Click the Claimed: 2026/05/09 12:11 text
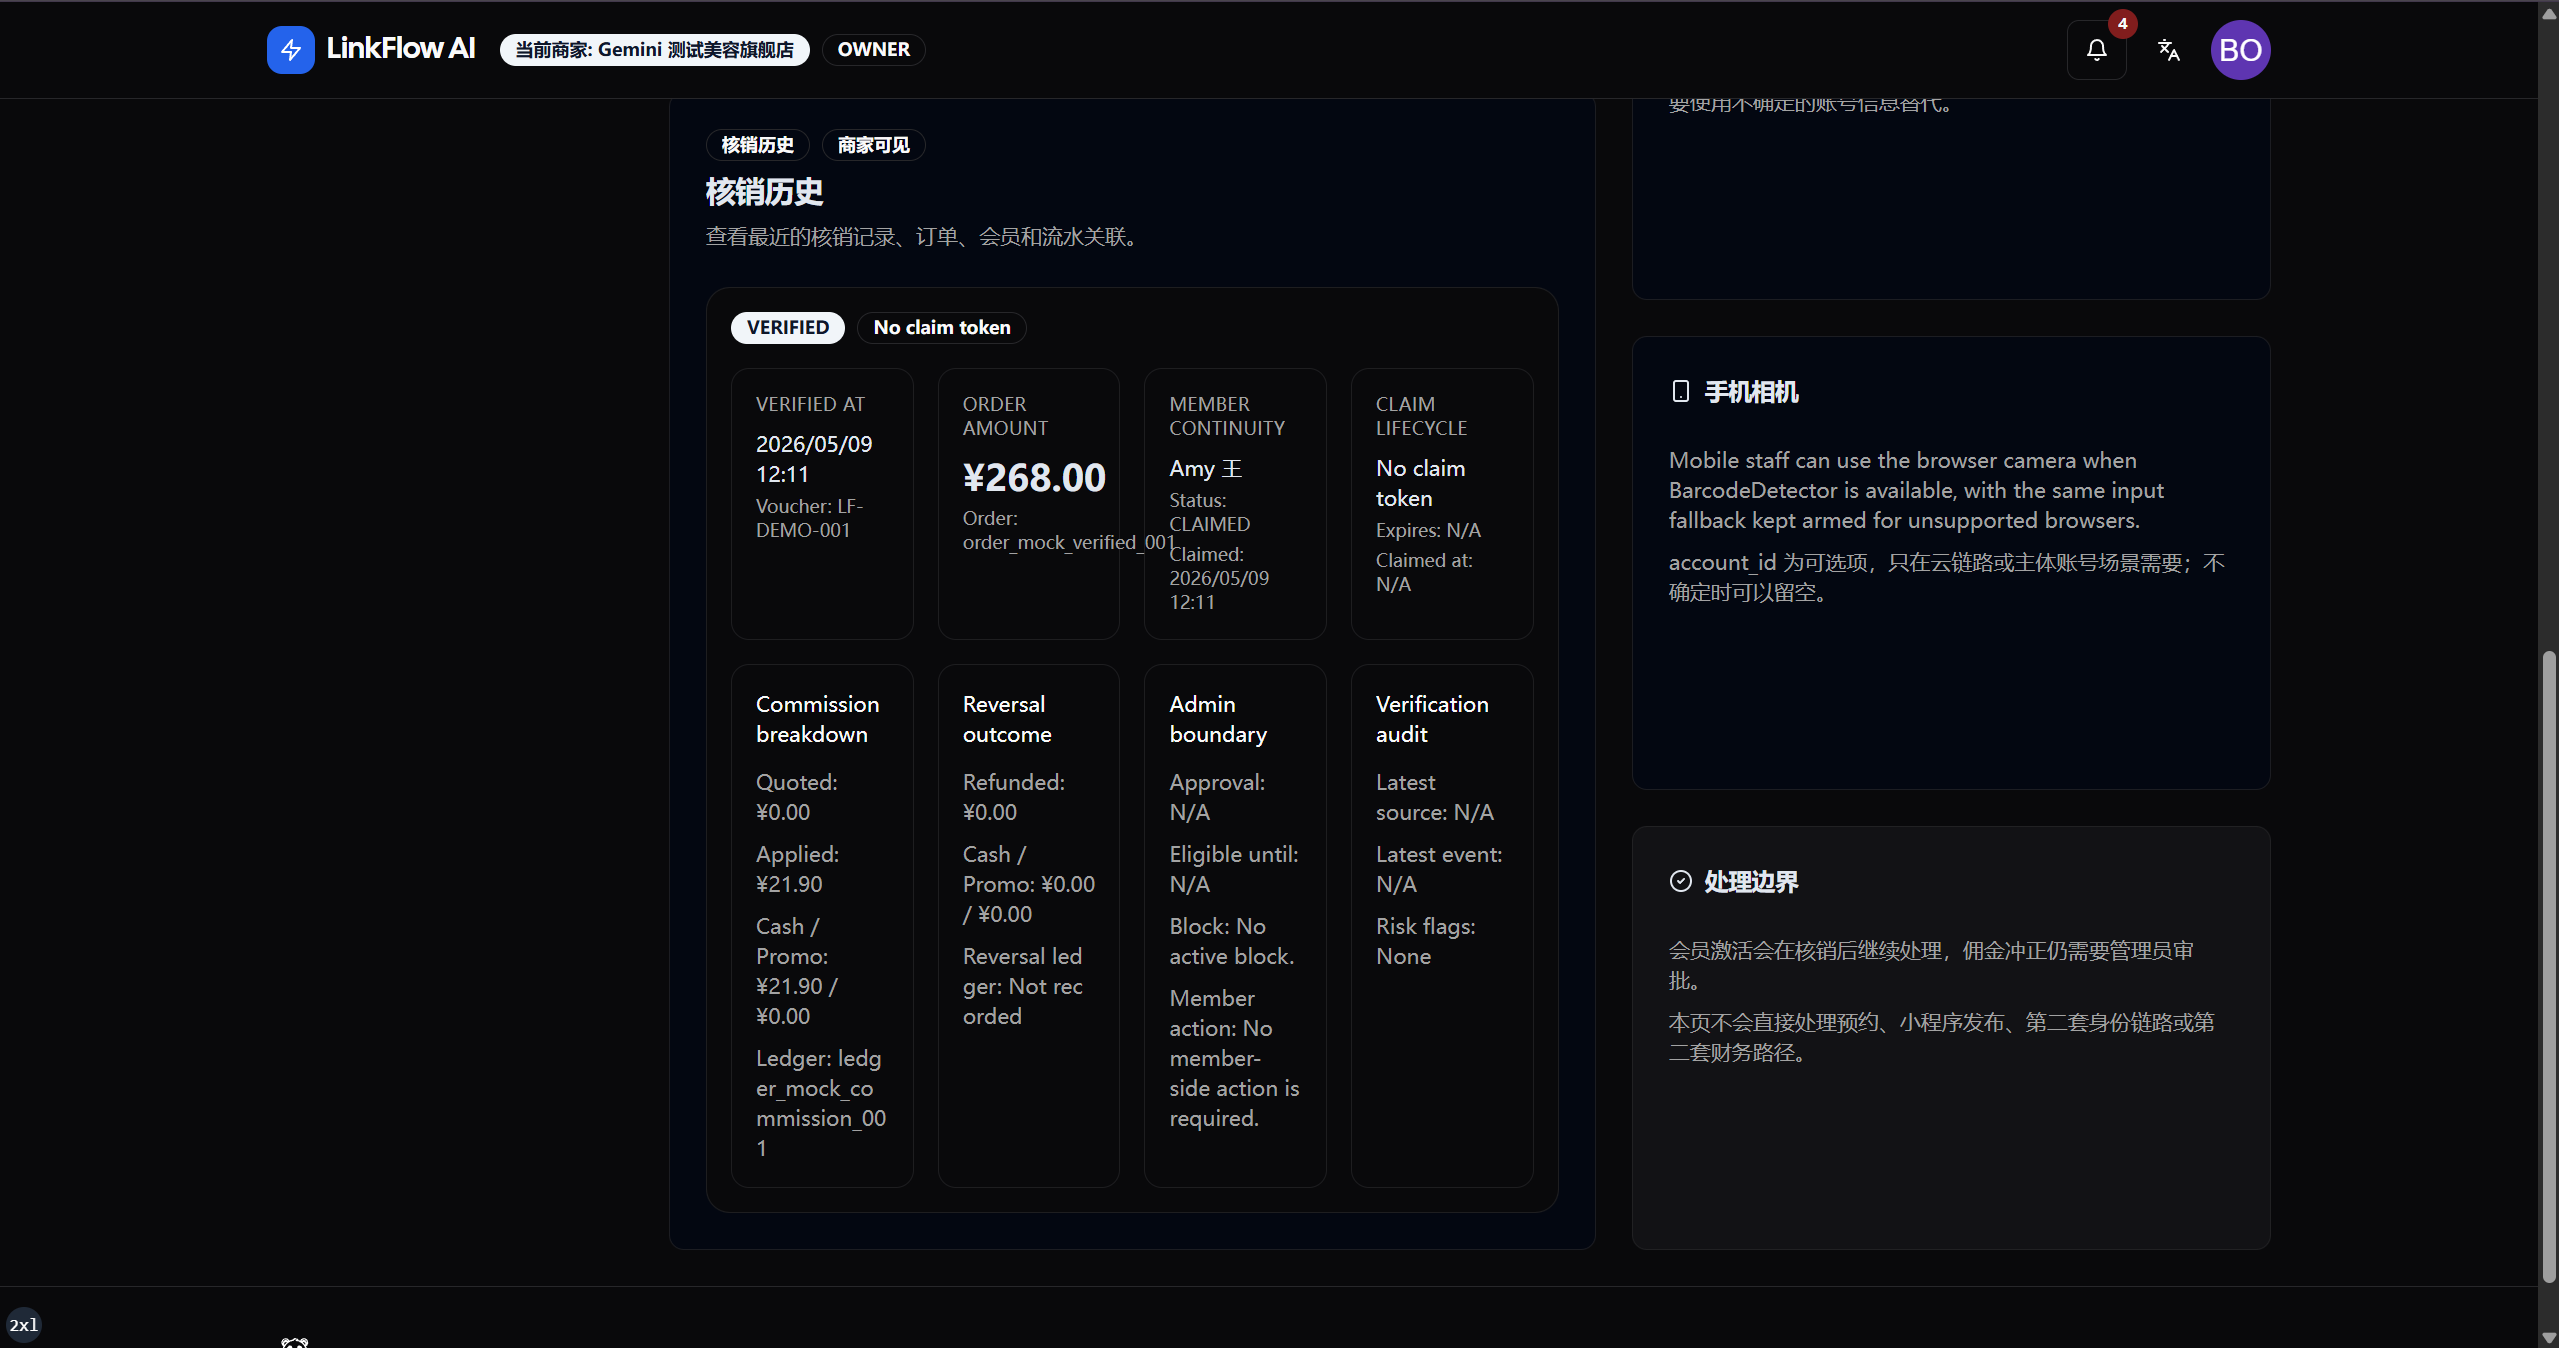Viewport: 2559px width, 1348px height. [x=1219, y=578]
